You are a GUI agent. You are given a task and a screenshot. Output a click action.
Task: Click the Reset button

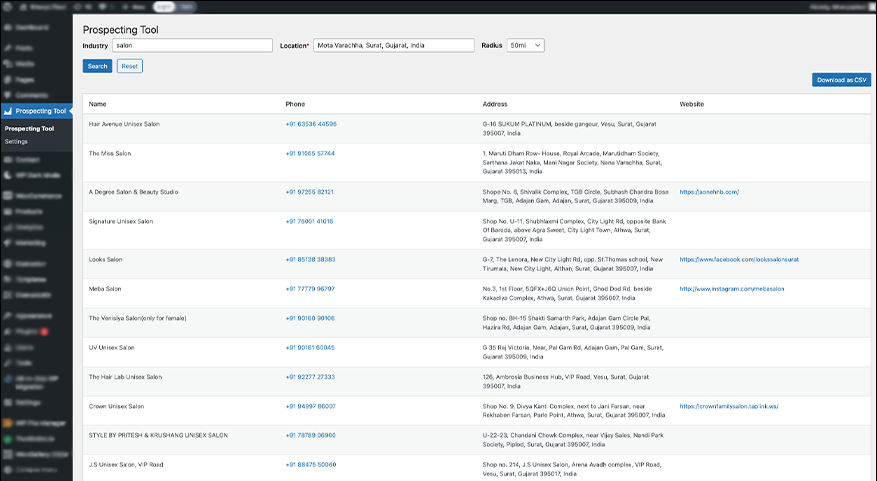tap(130, 66)
